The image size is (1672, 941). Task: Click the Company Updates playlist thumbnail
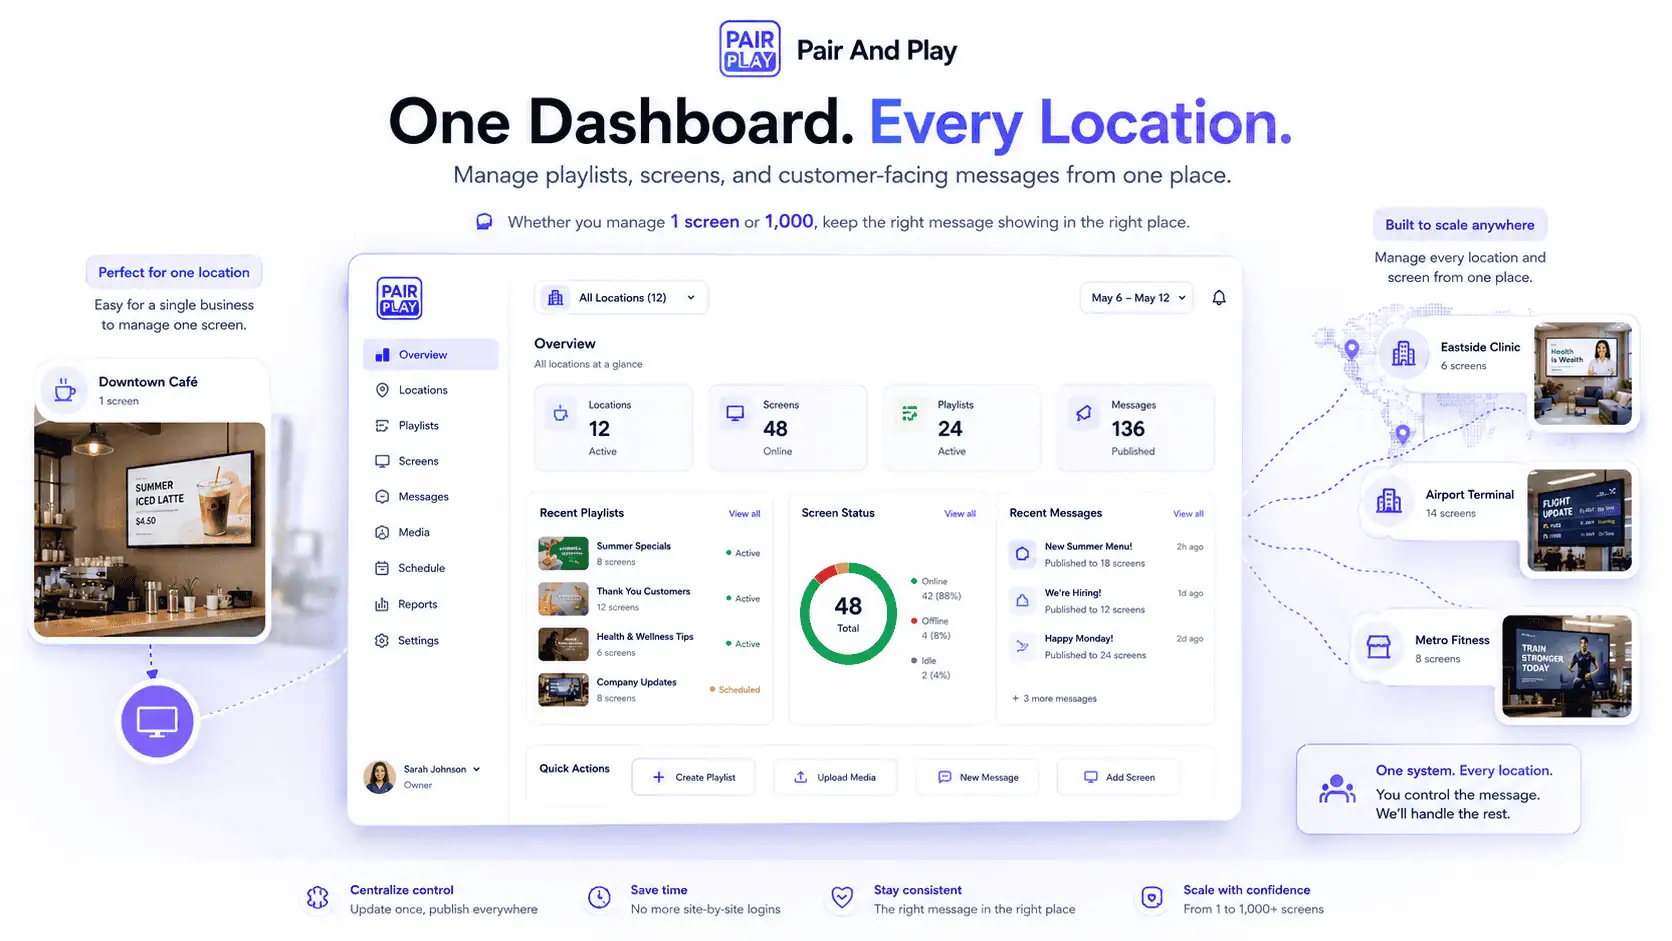[563, 690]
